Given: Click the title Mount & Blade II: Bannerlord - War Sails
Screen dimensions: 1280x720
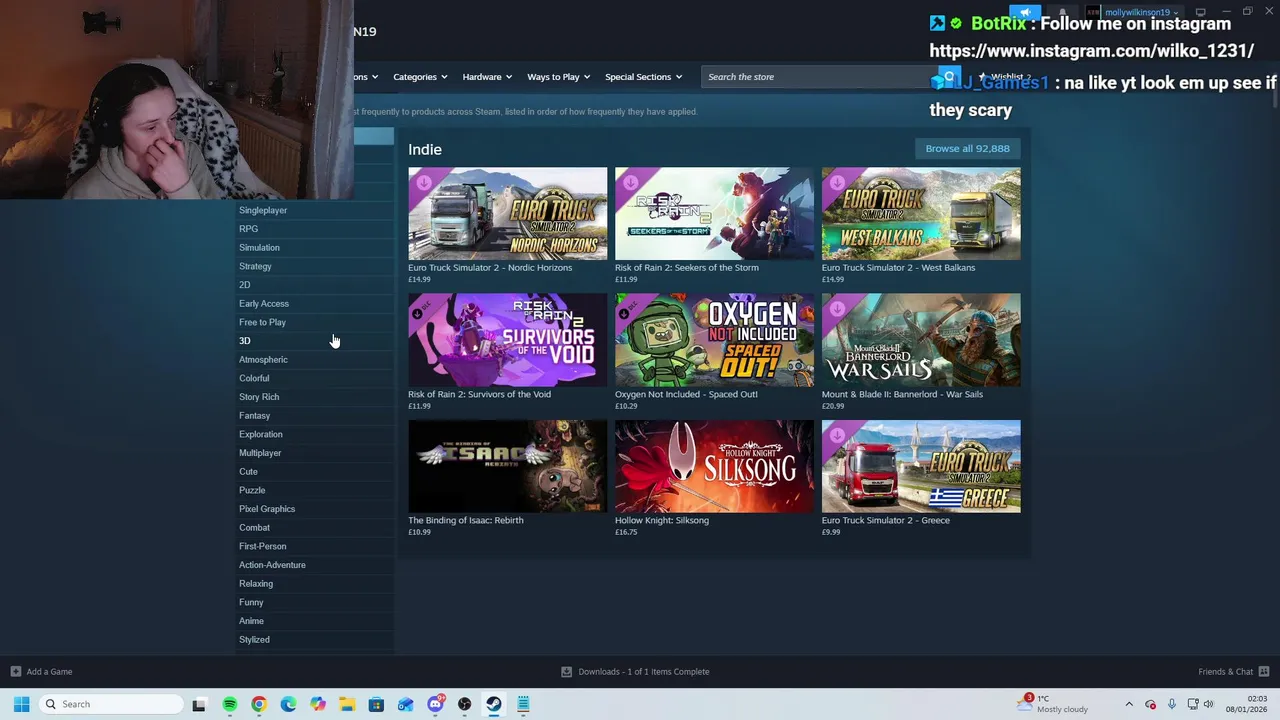Looking at the screenshot, I should tap(902, 394).
